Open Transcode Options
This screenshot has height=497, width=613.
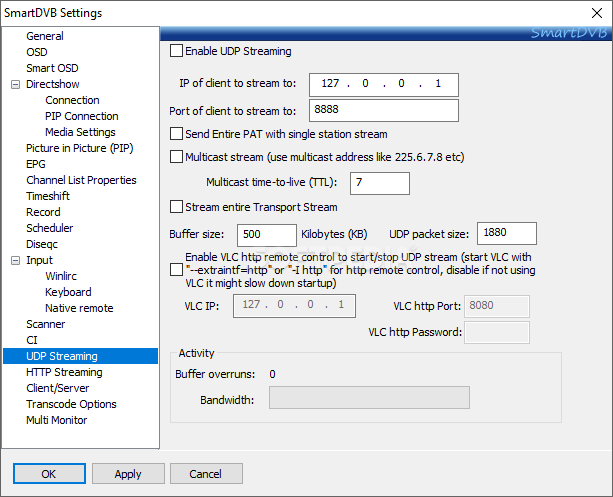pyautogui.click(x=71, y=404)
